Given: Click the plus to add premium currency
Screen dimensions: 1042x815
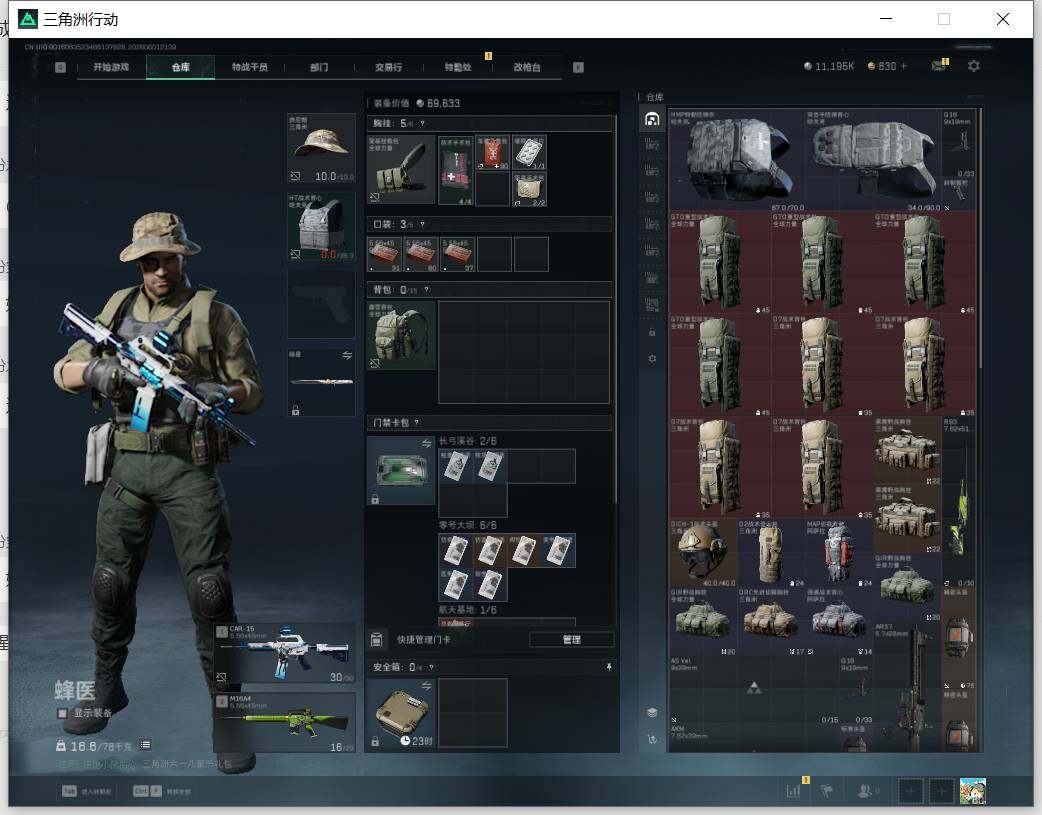Looking at the screenshot, I should point(903,66).
